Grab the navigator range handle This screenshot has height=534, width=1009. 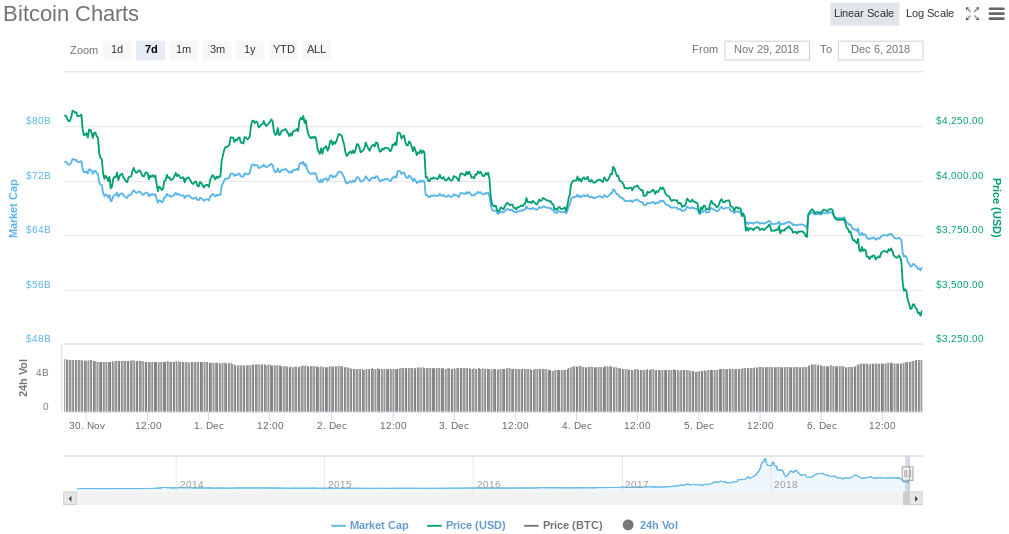coord(907,474)
